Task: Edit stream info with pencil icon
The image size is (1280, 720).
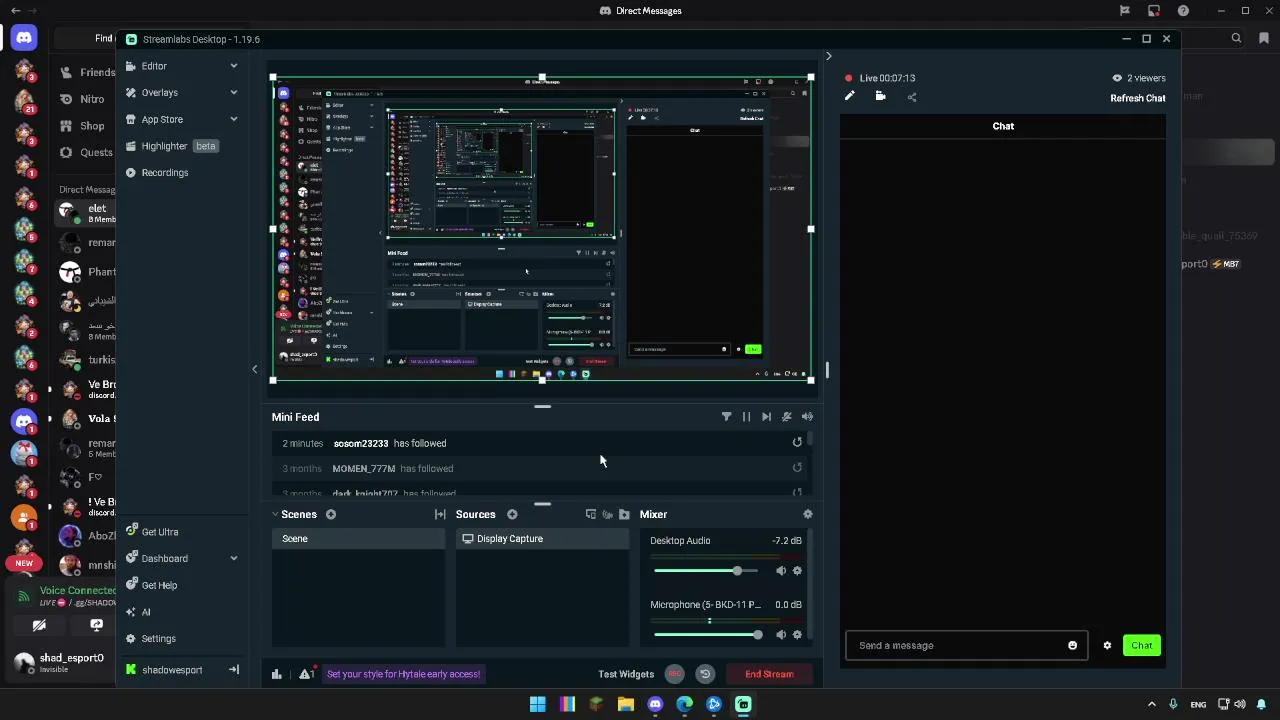Action: pyautogui.click(x=850, y=97)
